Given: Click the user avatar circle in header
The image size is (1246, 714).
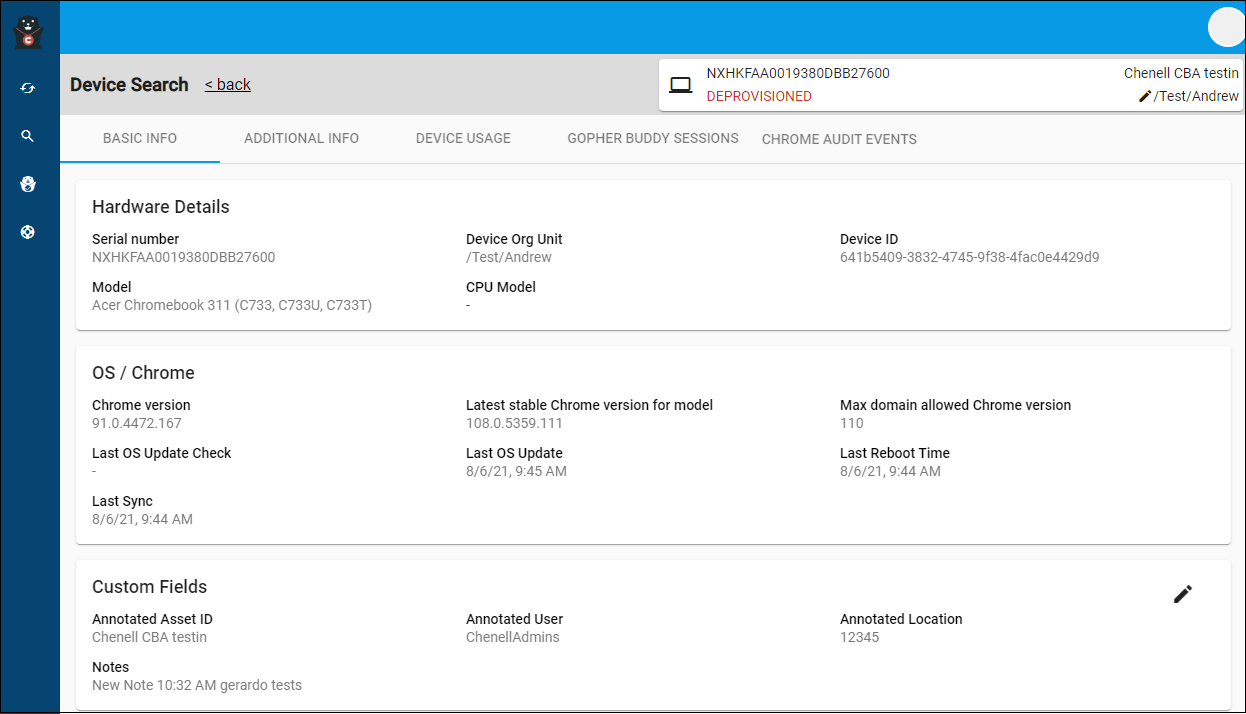Looking at the screenshot, I should click(1226, 27).
